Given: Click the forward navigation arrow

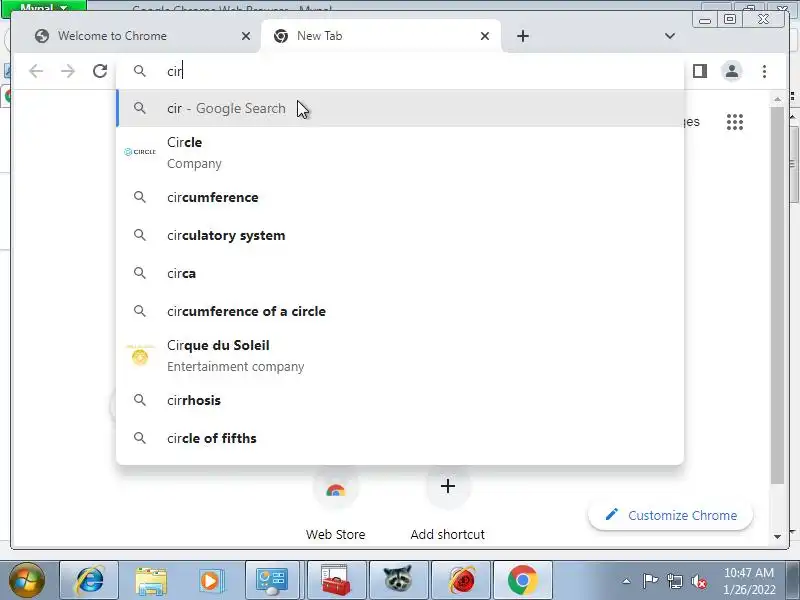Looking at the screenshot, I should click(x=68, y=71).
